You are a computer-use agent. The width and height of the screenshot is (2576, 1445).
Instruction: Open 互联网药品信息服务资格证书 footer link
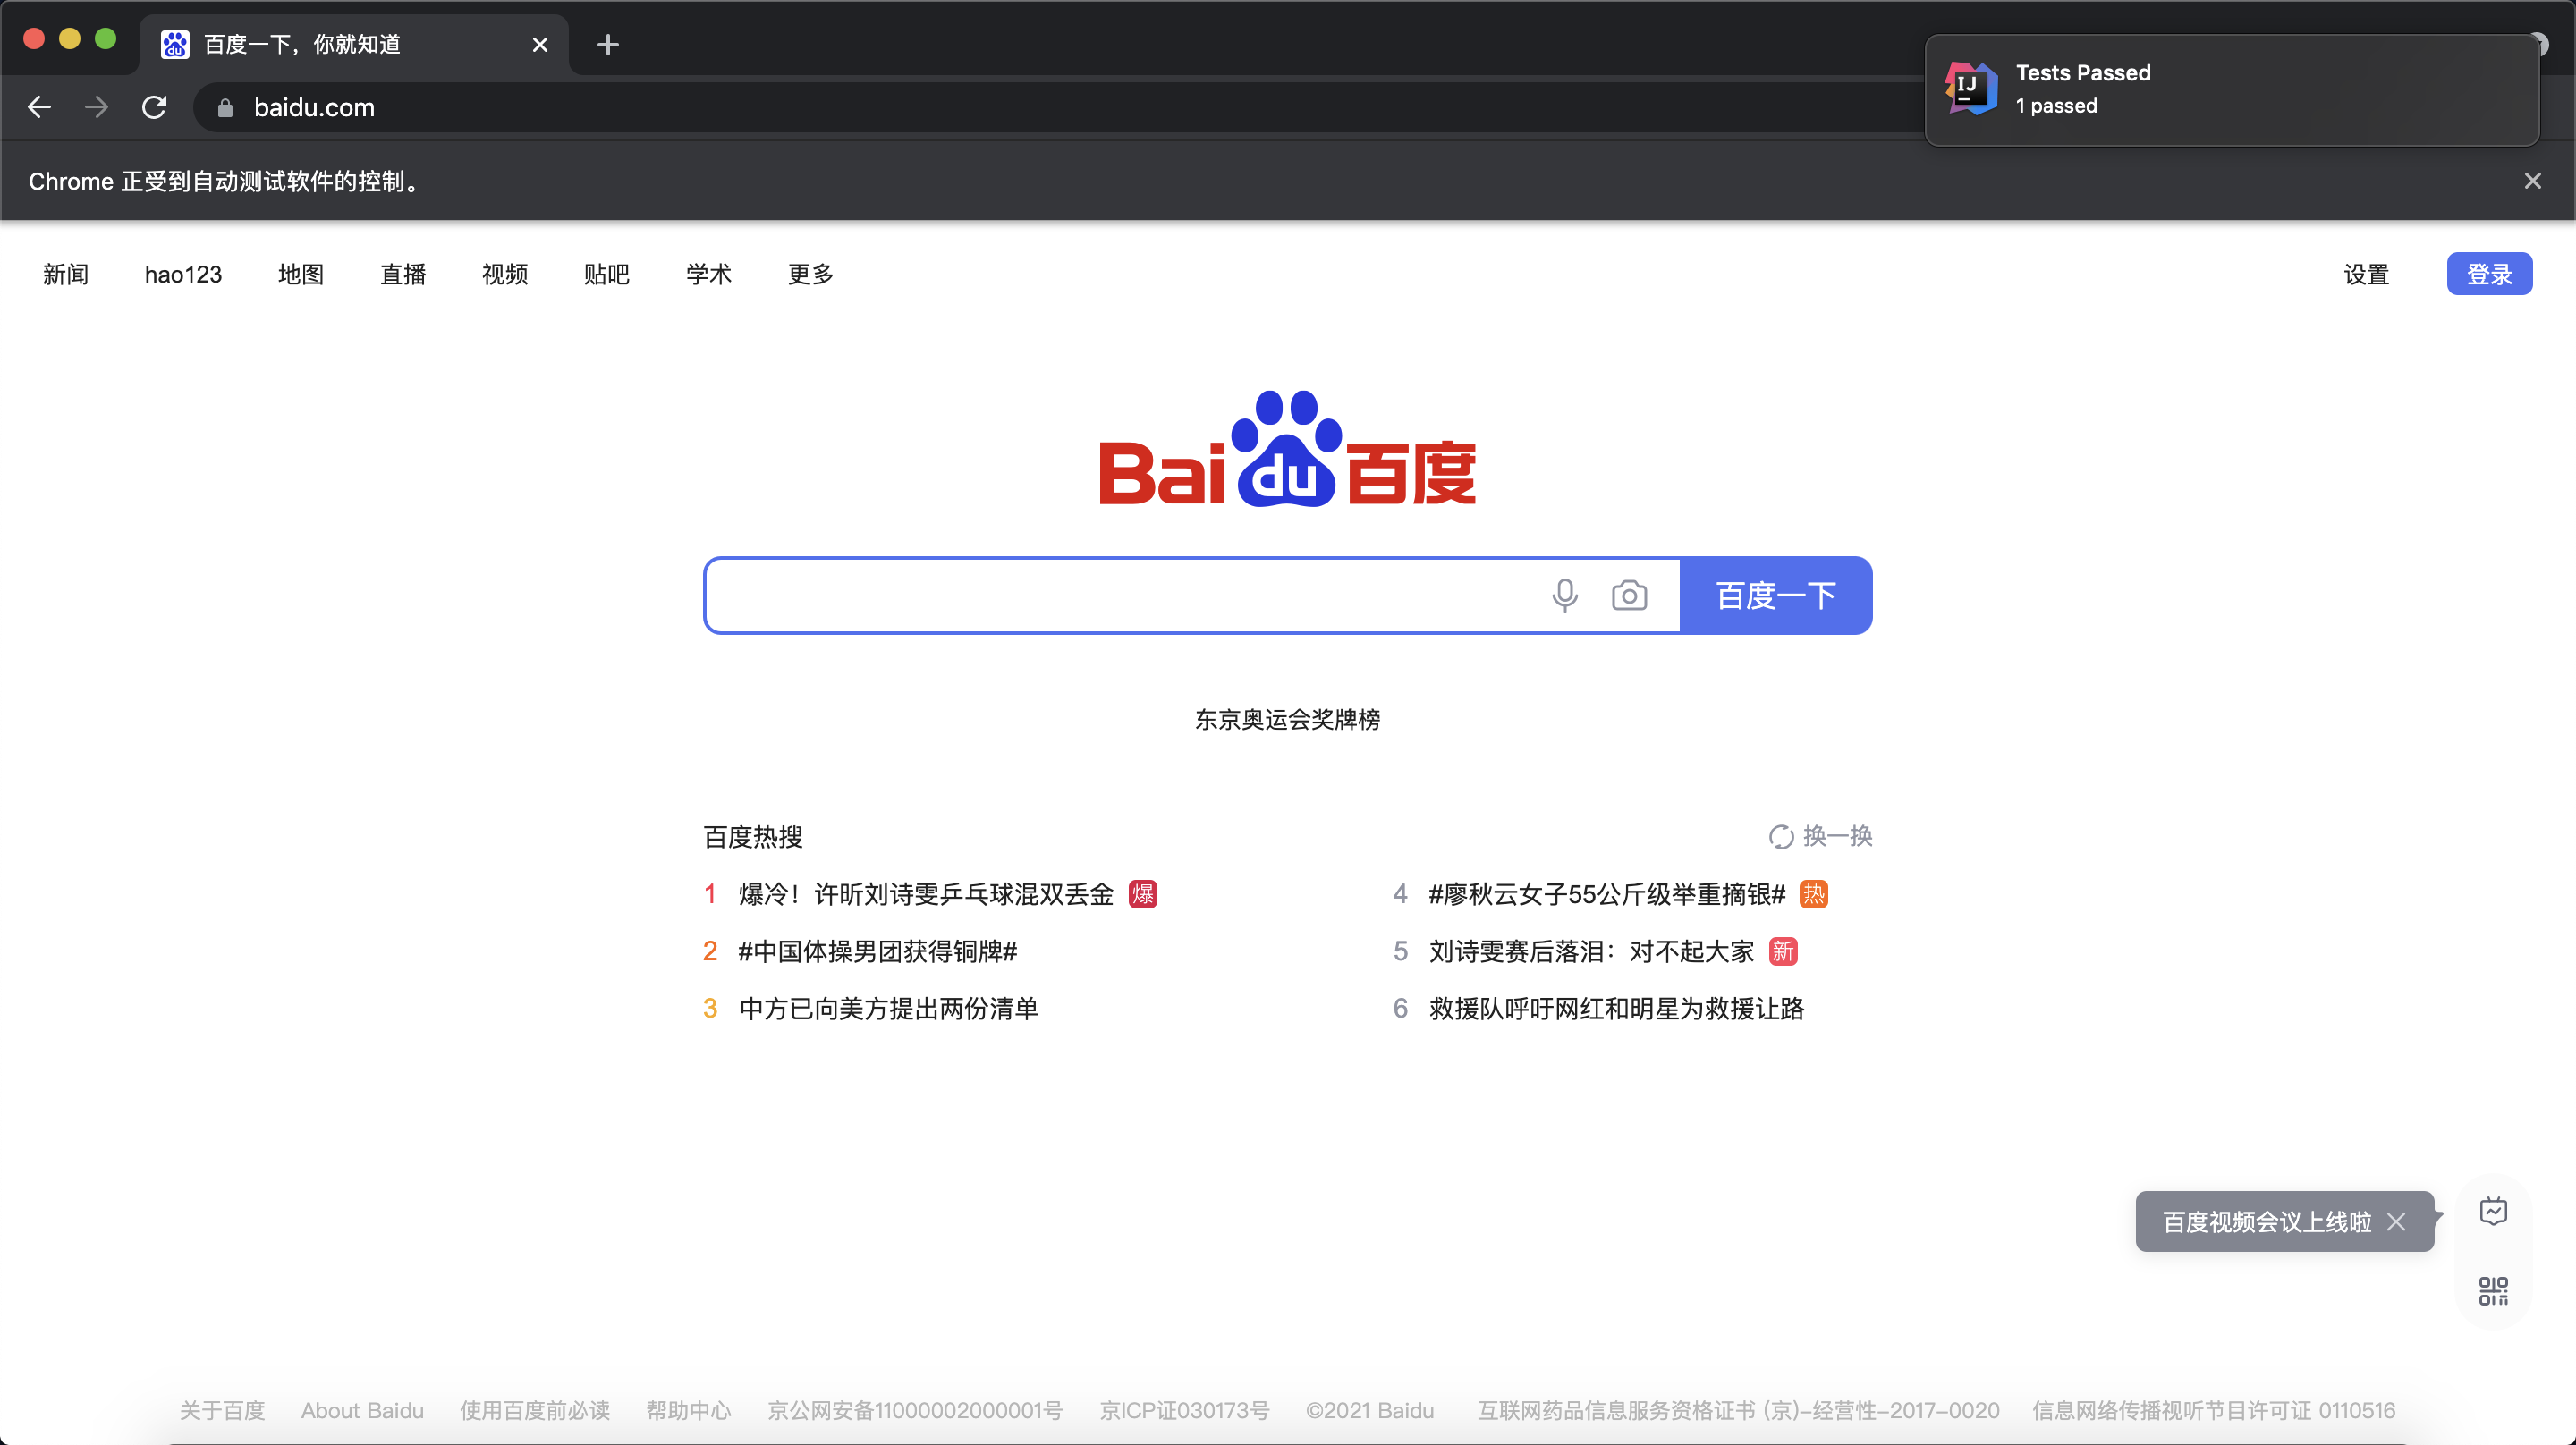click(x=1739, y=1410)
